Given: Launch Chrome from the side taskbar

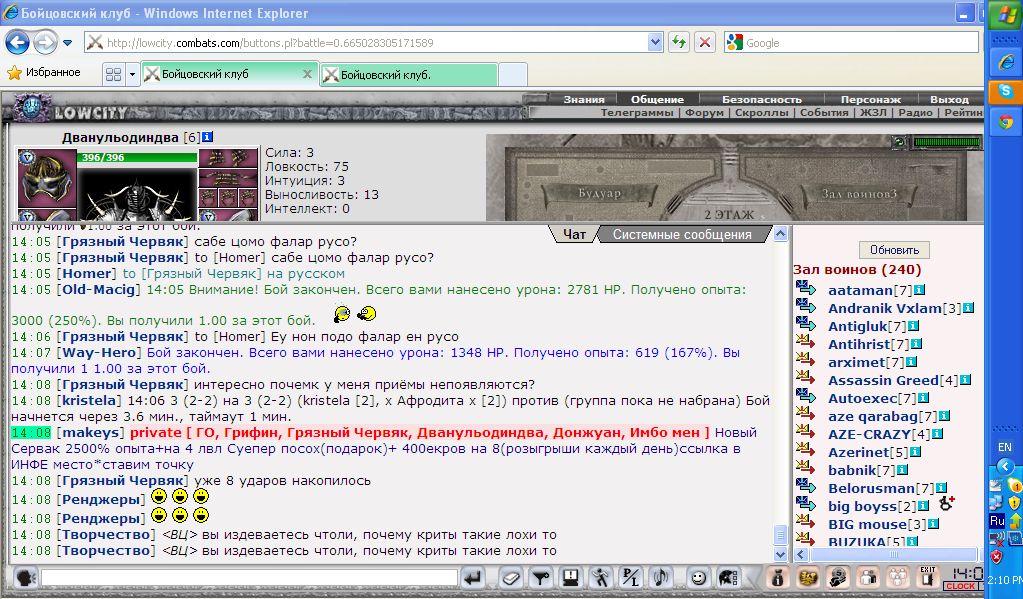Looking at the screenshot, I should click(1005, 121).
